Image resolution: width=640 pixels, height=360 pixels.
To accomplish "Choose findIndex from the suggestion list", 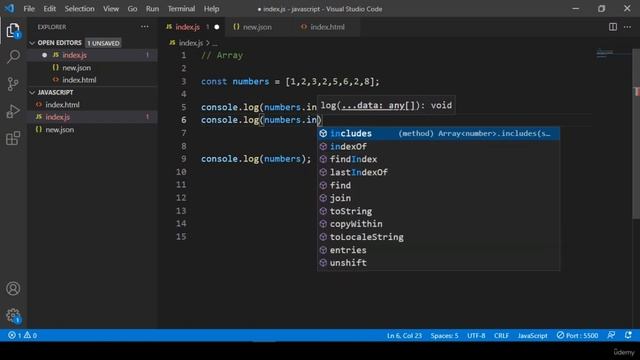I will click(438, 159).
